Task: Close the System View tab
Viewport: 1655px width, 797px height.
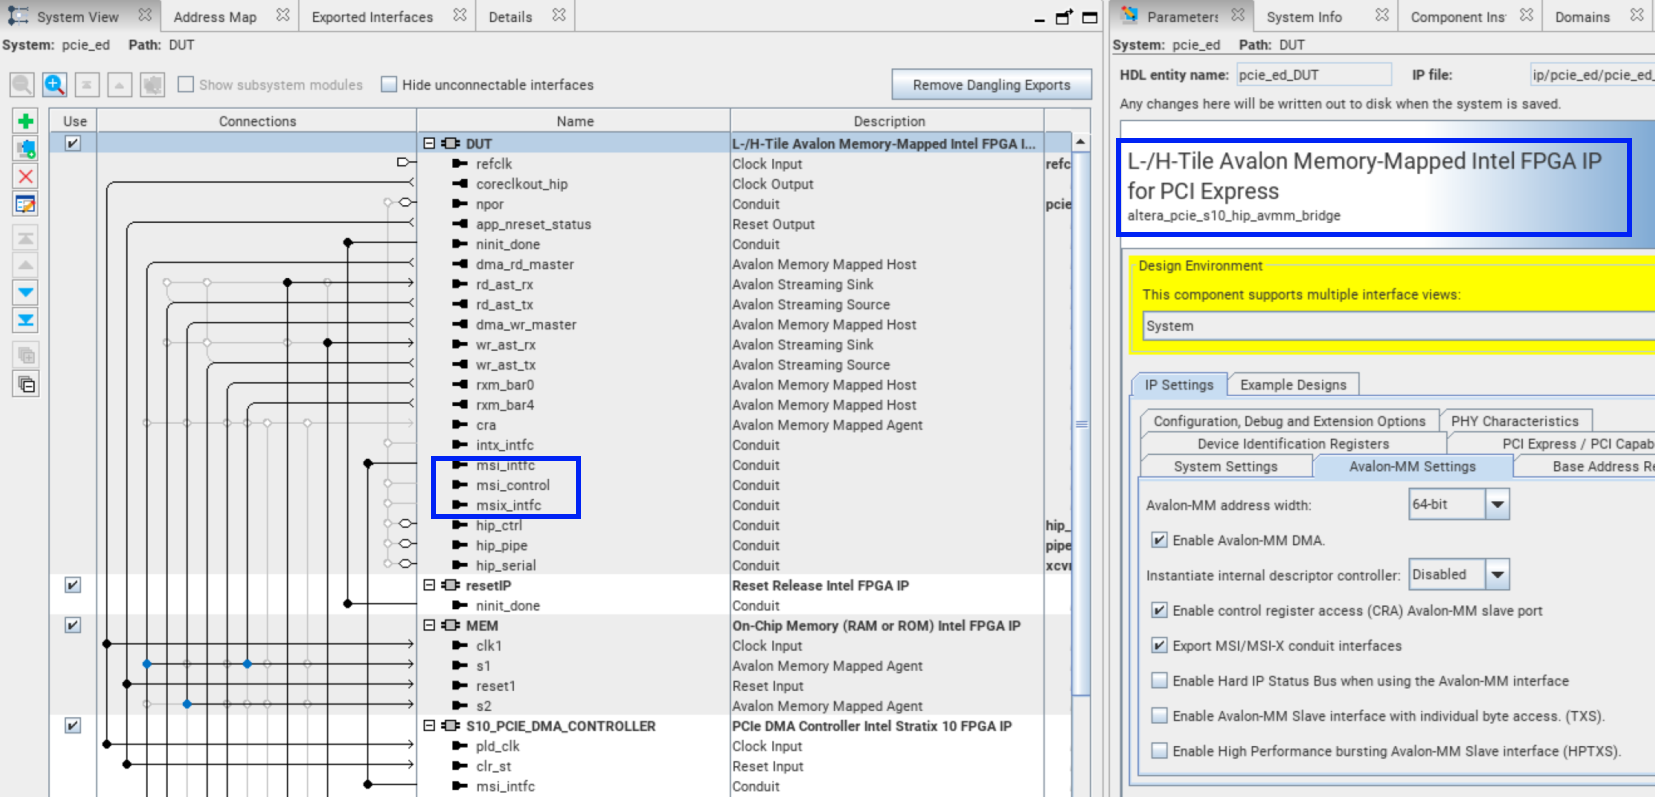Action: (145, 16)
